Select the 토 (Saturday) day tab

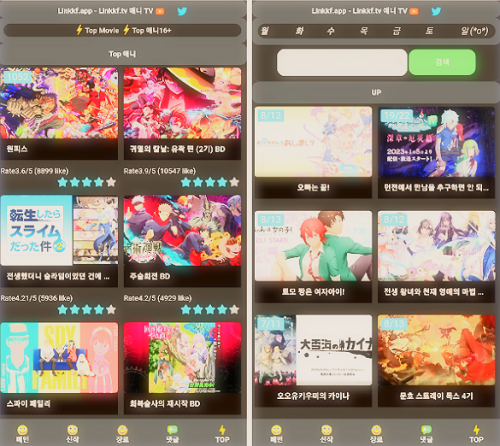click(429, 31)
